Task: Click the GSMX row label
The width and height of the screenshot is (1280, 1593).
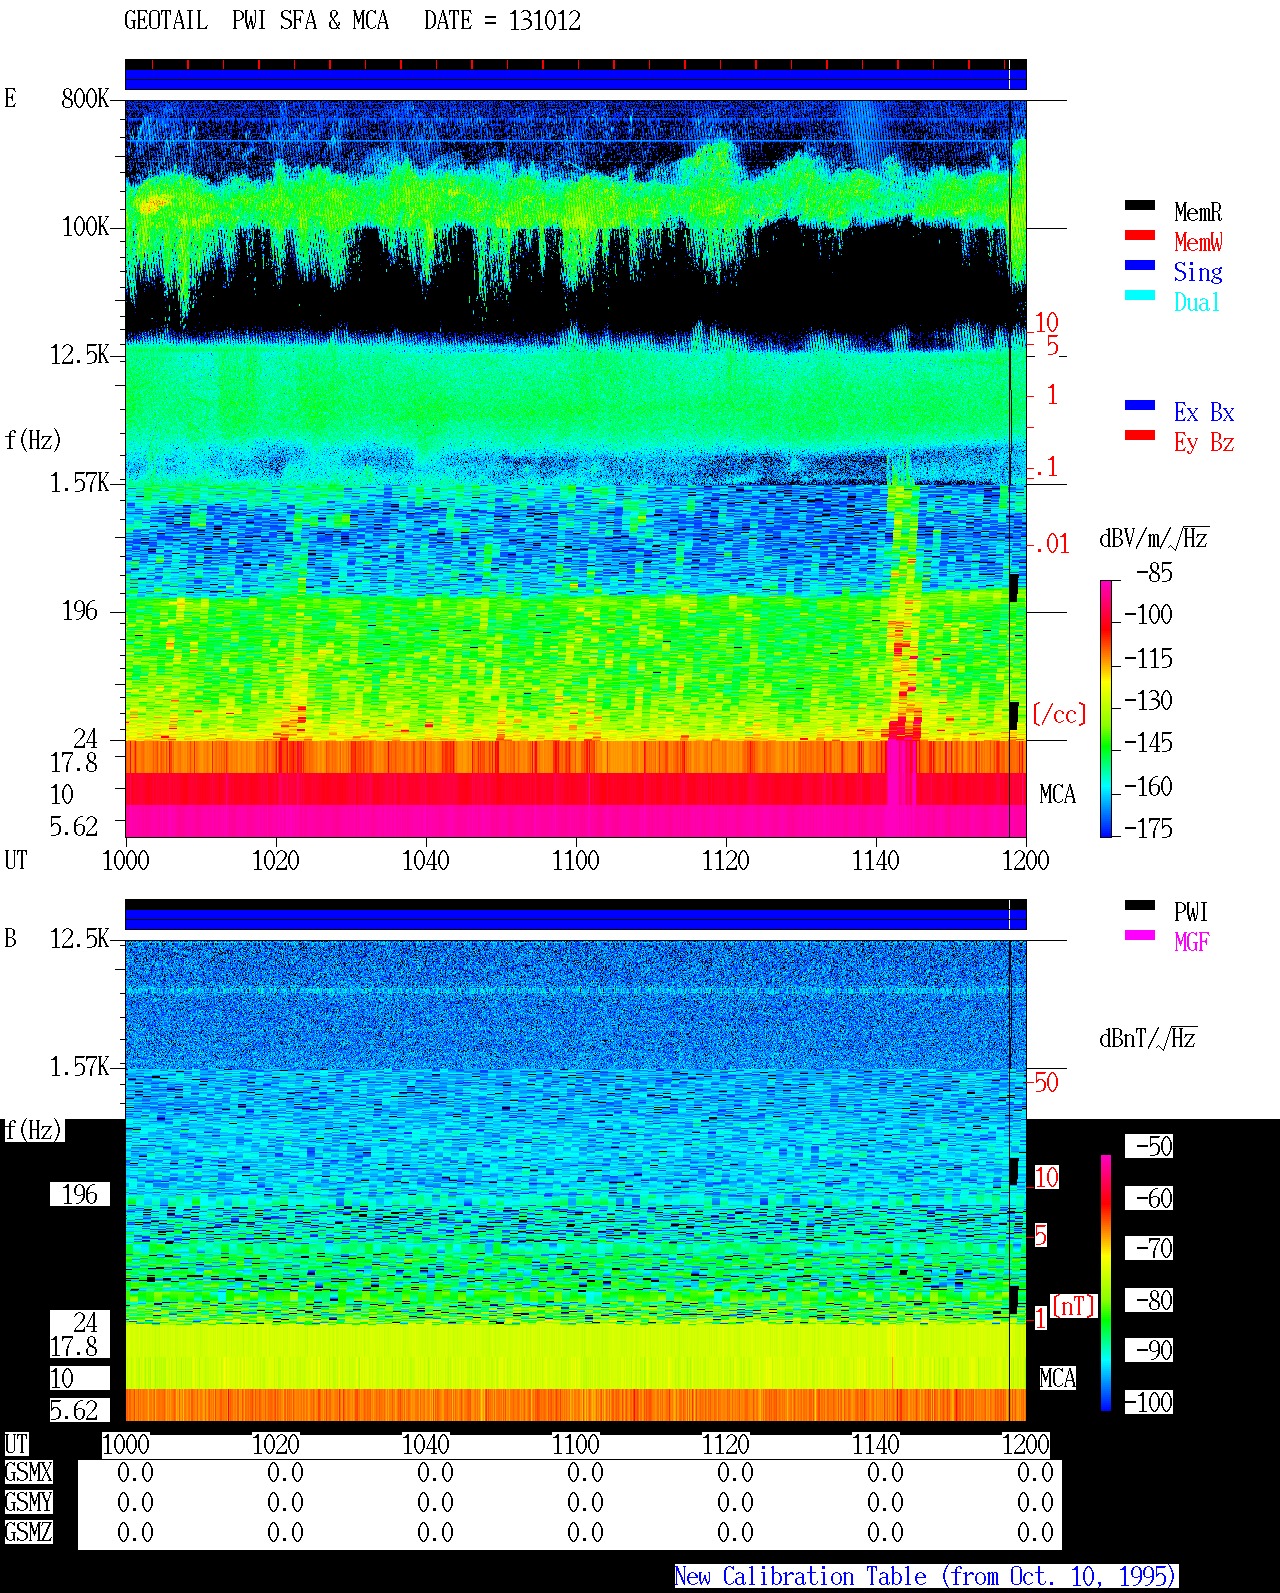Action: tap(28, 1473)
